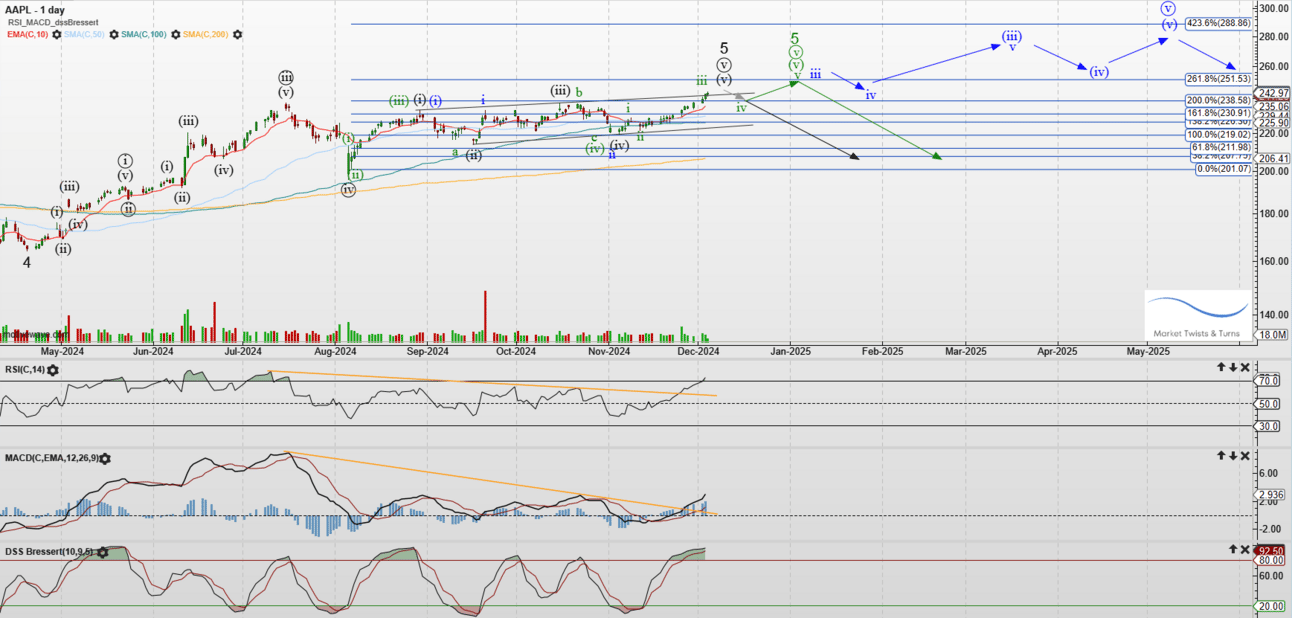Open DSS Bressert indicator settings gear
This screenshot has height=618, width=1292.
click(103, 552)
